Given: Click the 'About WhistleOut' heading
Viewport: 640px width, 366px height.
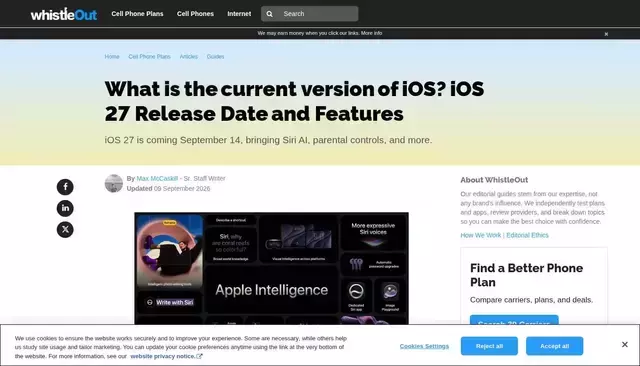Looking at the screenshot, I should pyautogui.click(x=494, y=180).
